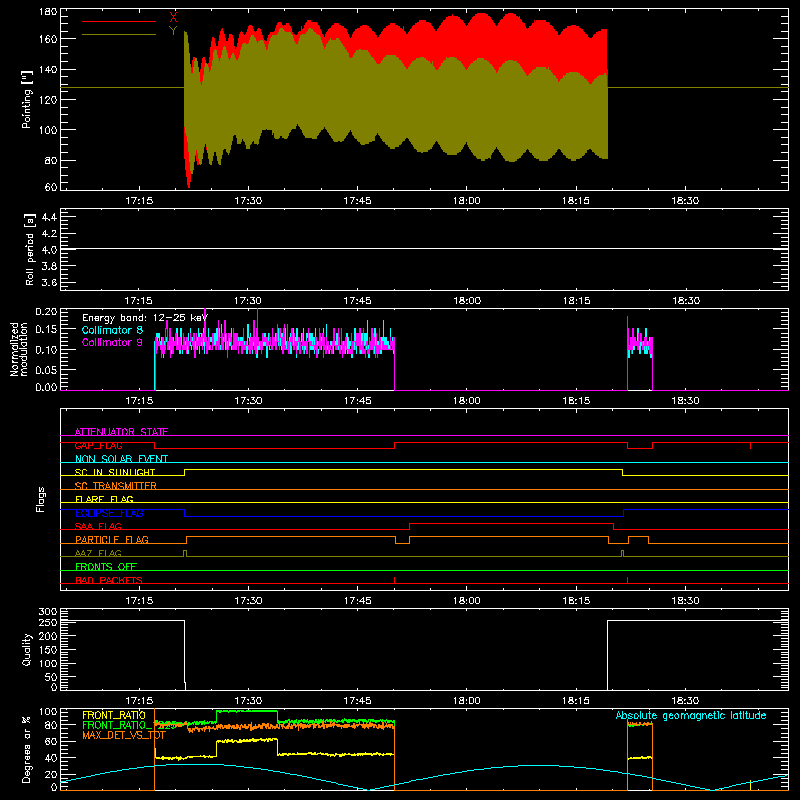800x800 pixels.
Task: Click the 0.20 tick on modulation axis
Action: [x=46, y=311]
